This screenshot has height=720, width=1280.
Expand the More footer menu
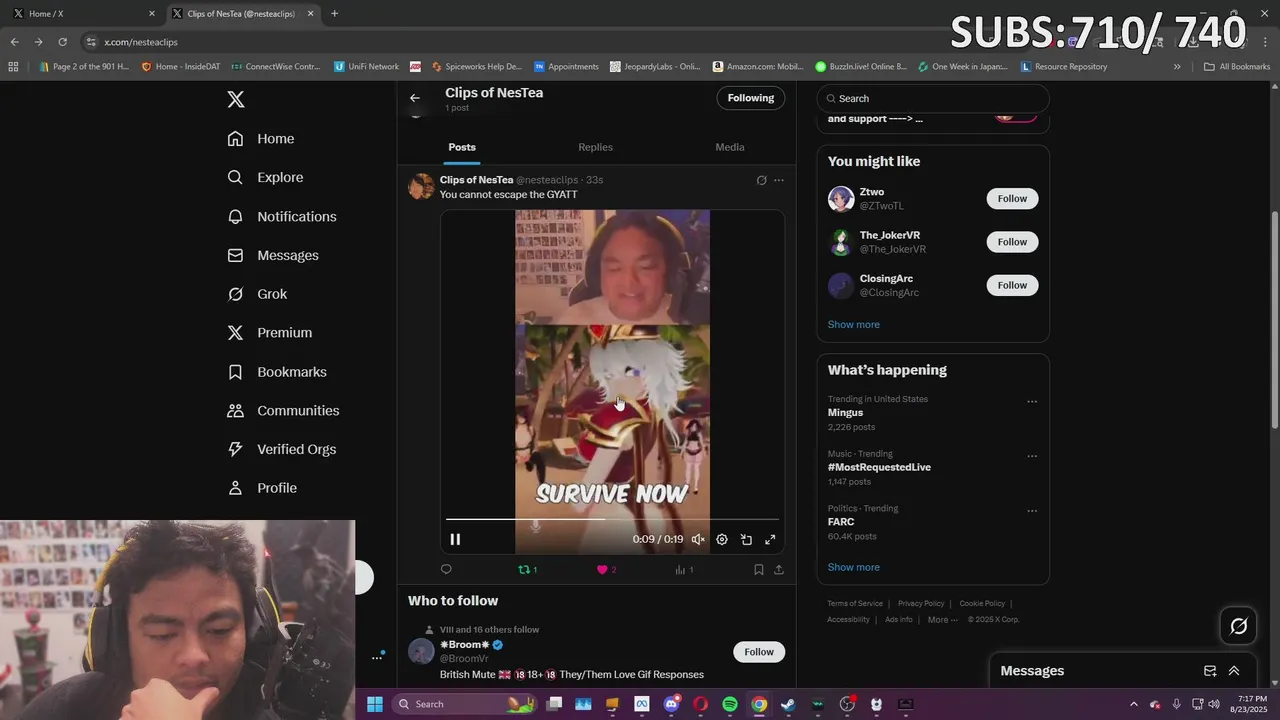pos(943,620)
